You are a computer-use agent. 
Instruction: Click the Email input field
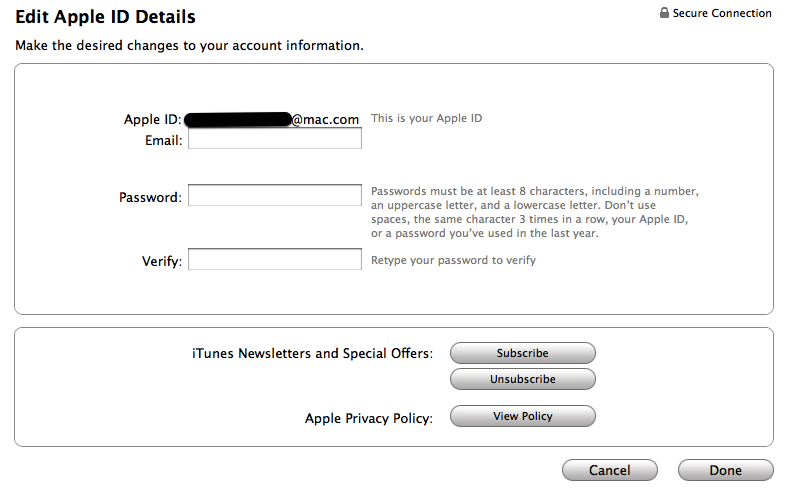pos(275,138)
